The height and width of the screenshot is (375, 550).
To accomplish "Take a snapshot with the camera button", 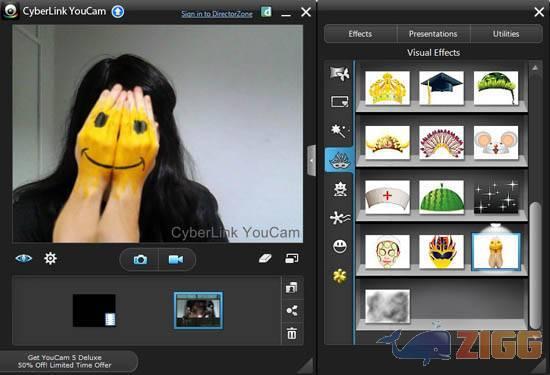I will pyautogui.click(x=140, y=260).
